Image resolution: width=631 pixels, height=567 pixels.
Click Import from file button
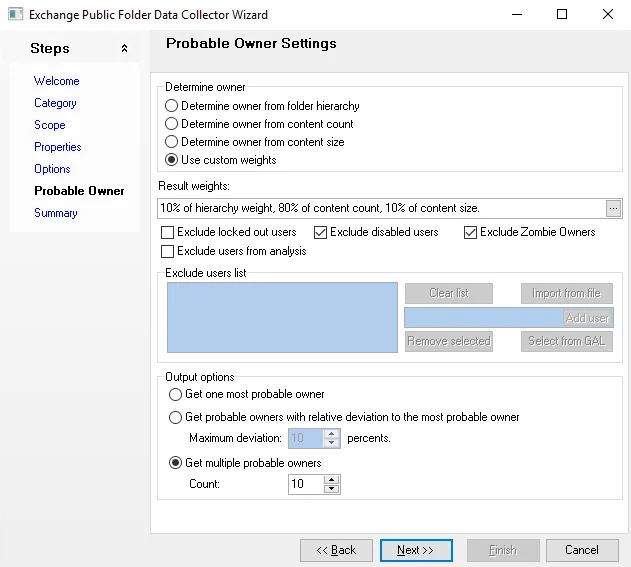567,293
